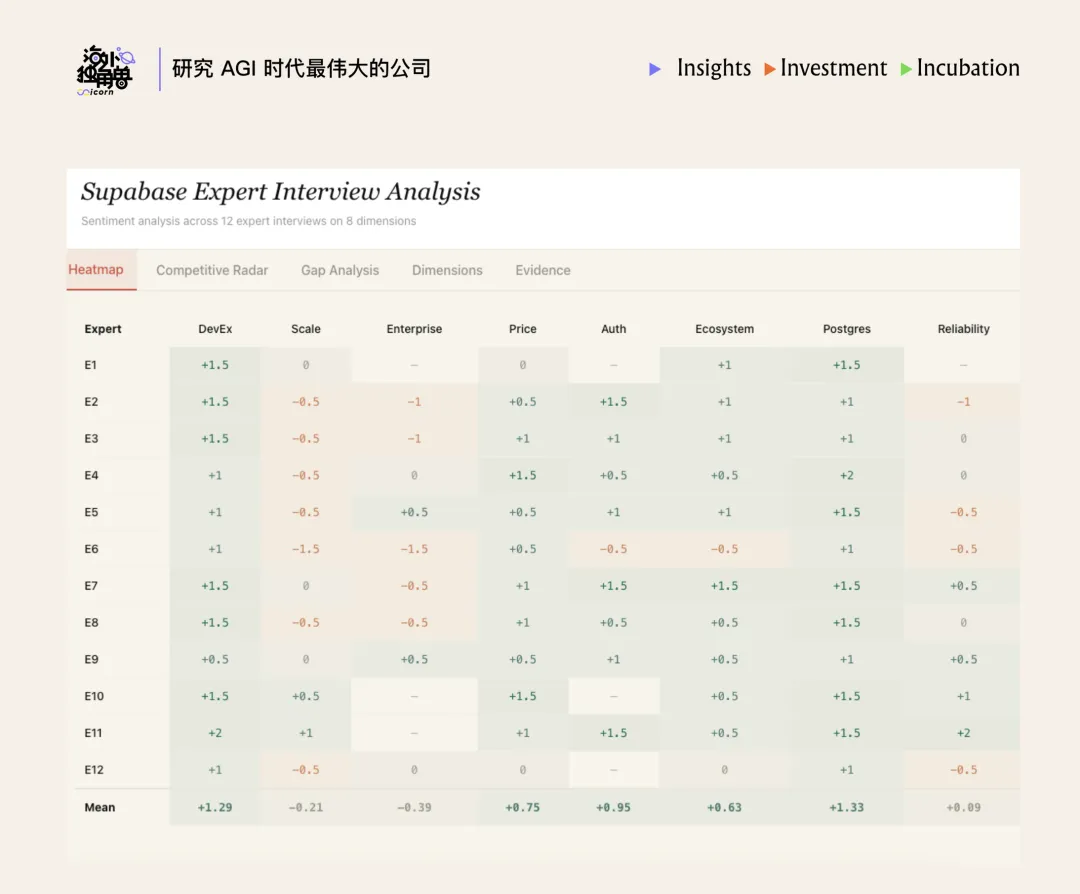Click the Reliability mean value +0.09
The height and width of the screenshot is (894, 1080).
[964, 807]
